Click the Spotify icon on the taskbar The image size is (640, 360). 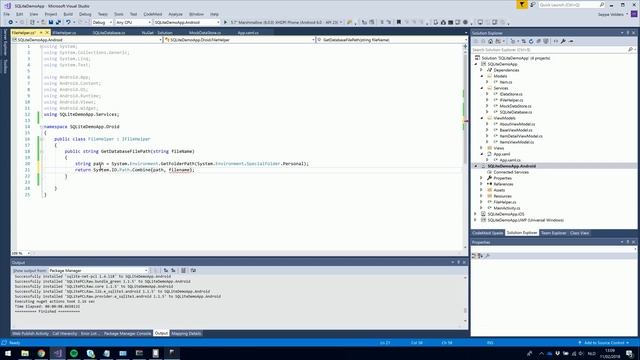(x=74, y=353)
